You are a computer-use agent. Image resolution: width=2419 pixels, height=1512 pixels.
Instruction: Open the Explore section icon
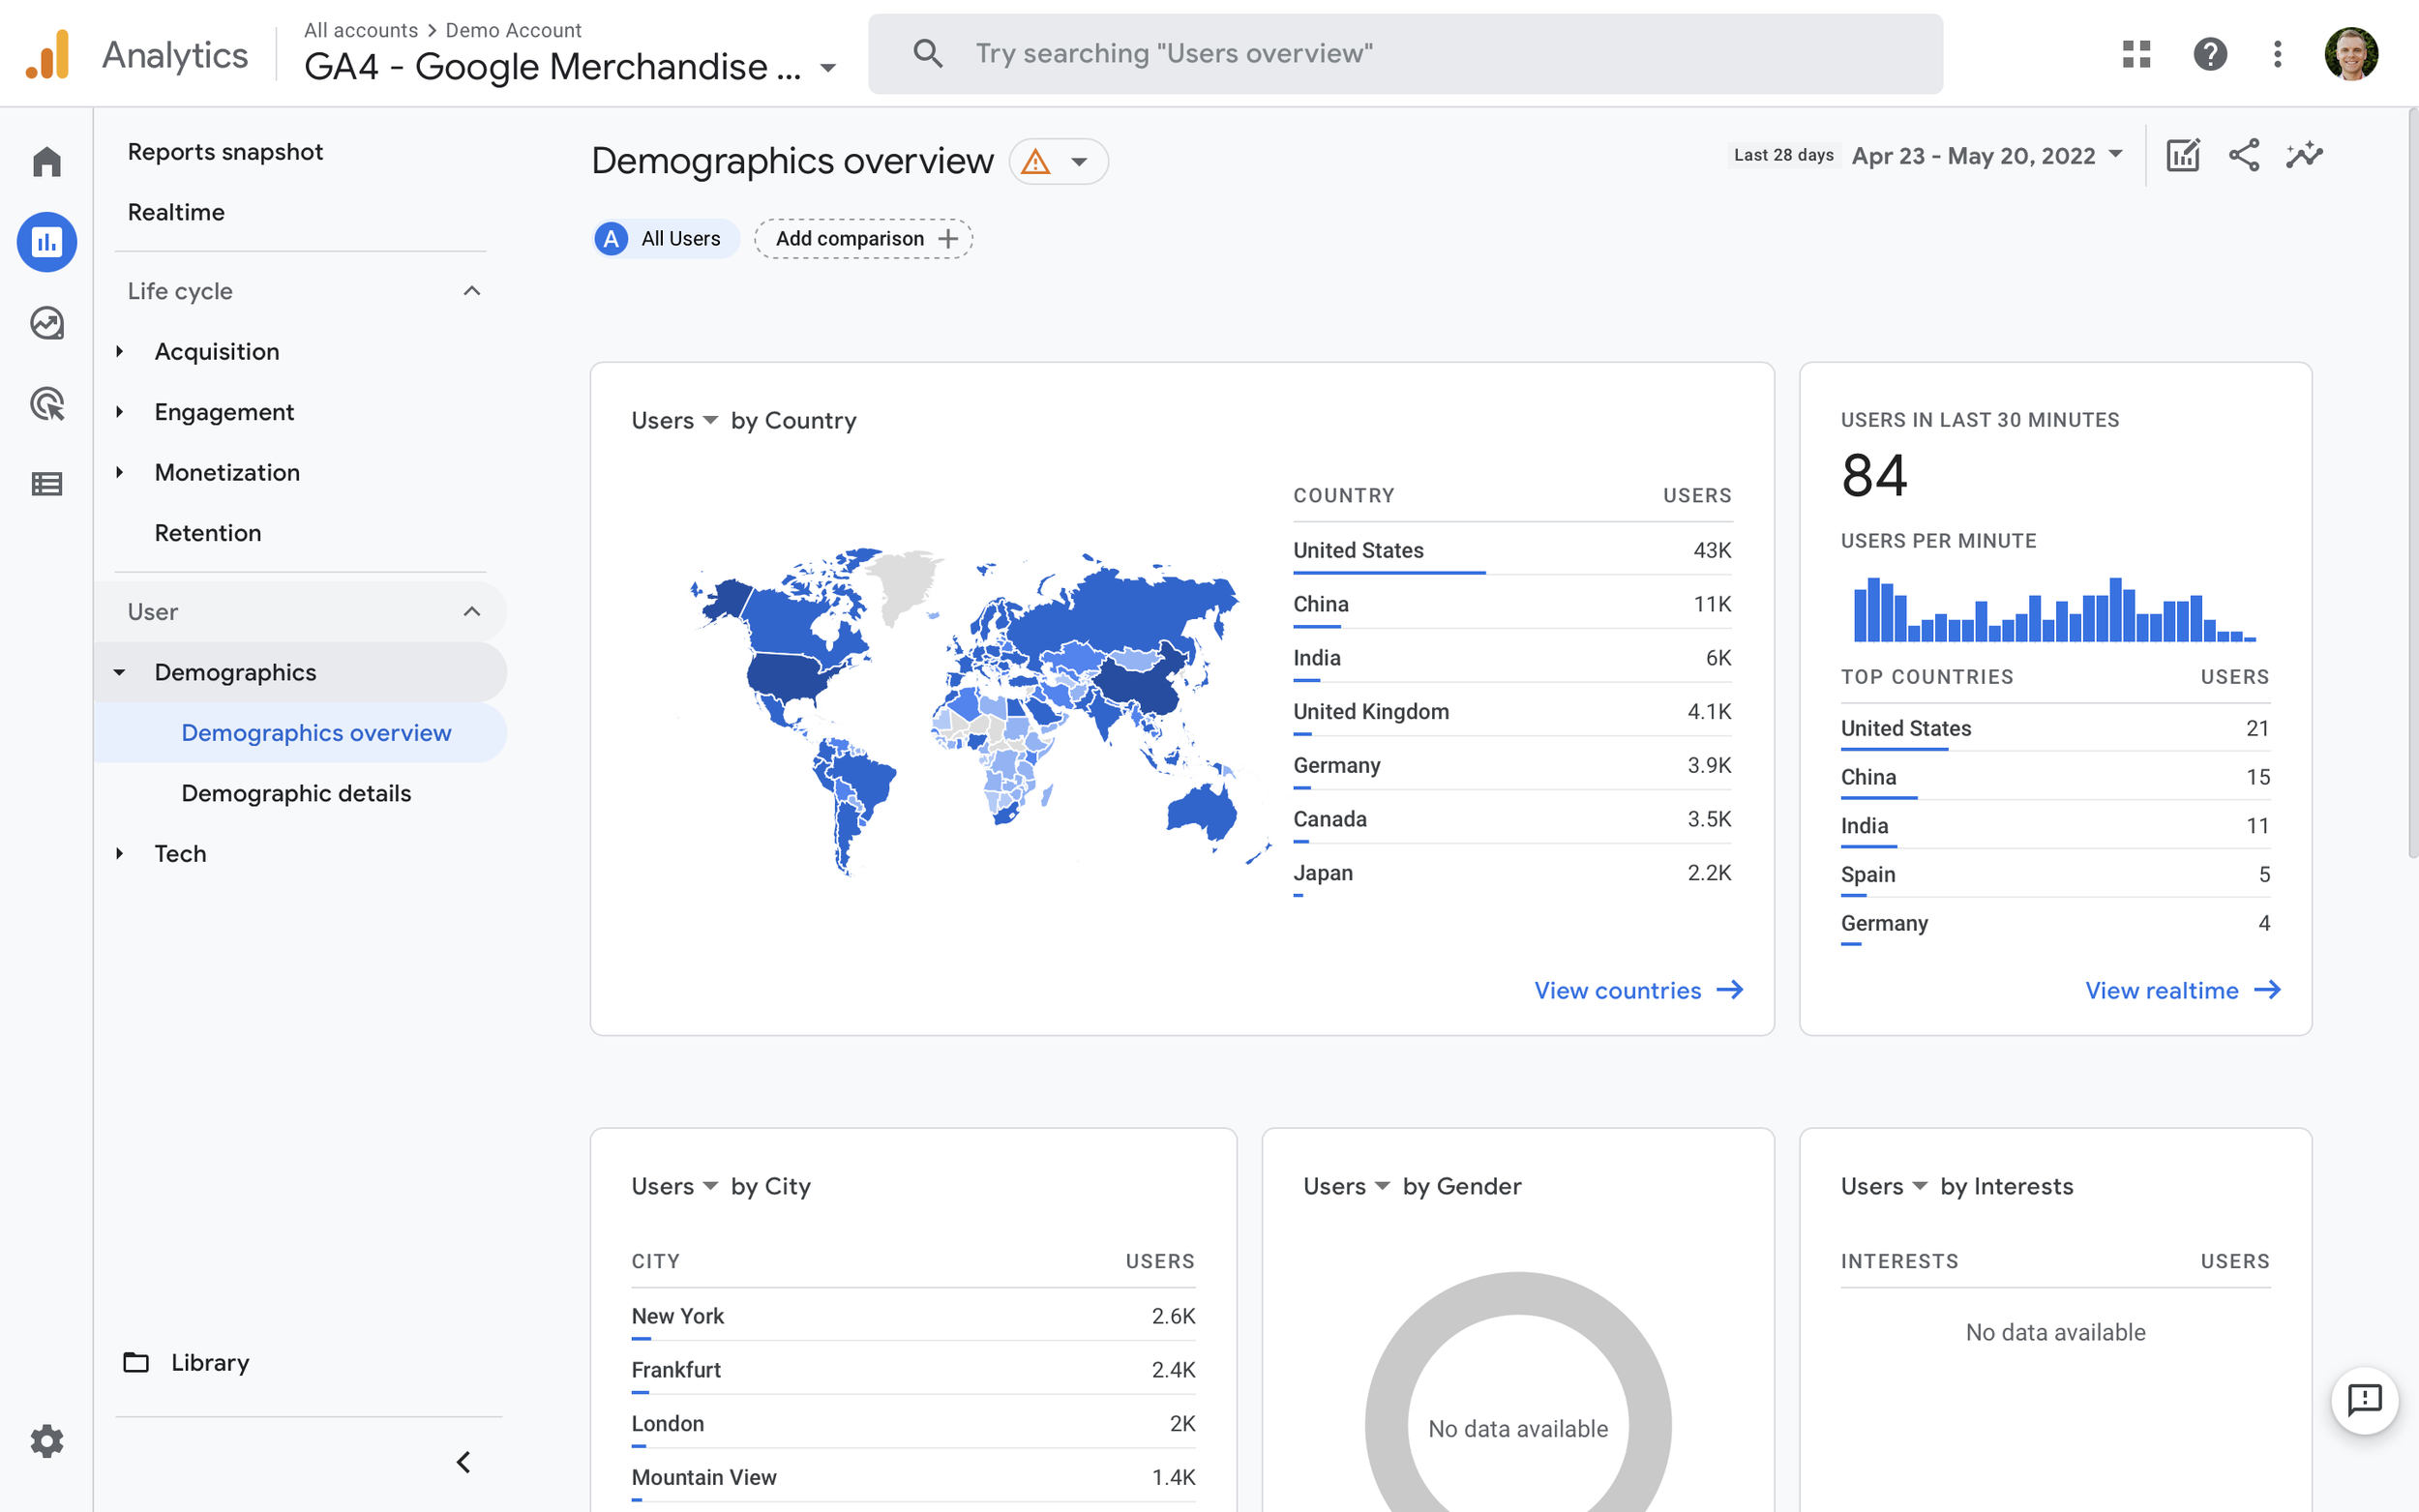(46, 322)
